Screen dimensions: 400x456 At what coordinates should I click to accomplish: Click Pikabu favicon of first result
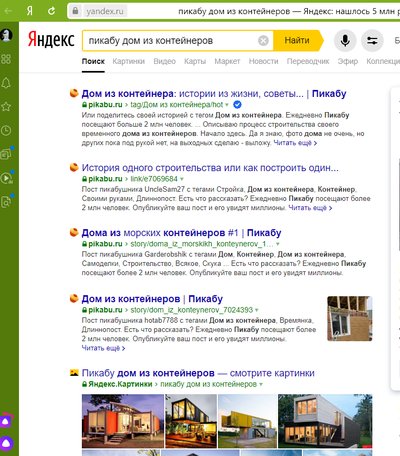(74, 93)
